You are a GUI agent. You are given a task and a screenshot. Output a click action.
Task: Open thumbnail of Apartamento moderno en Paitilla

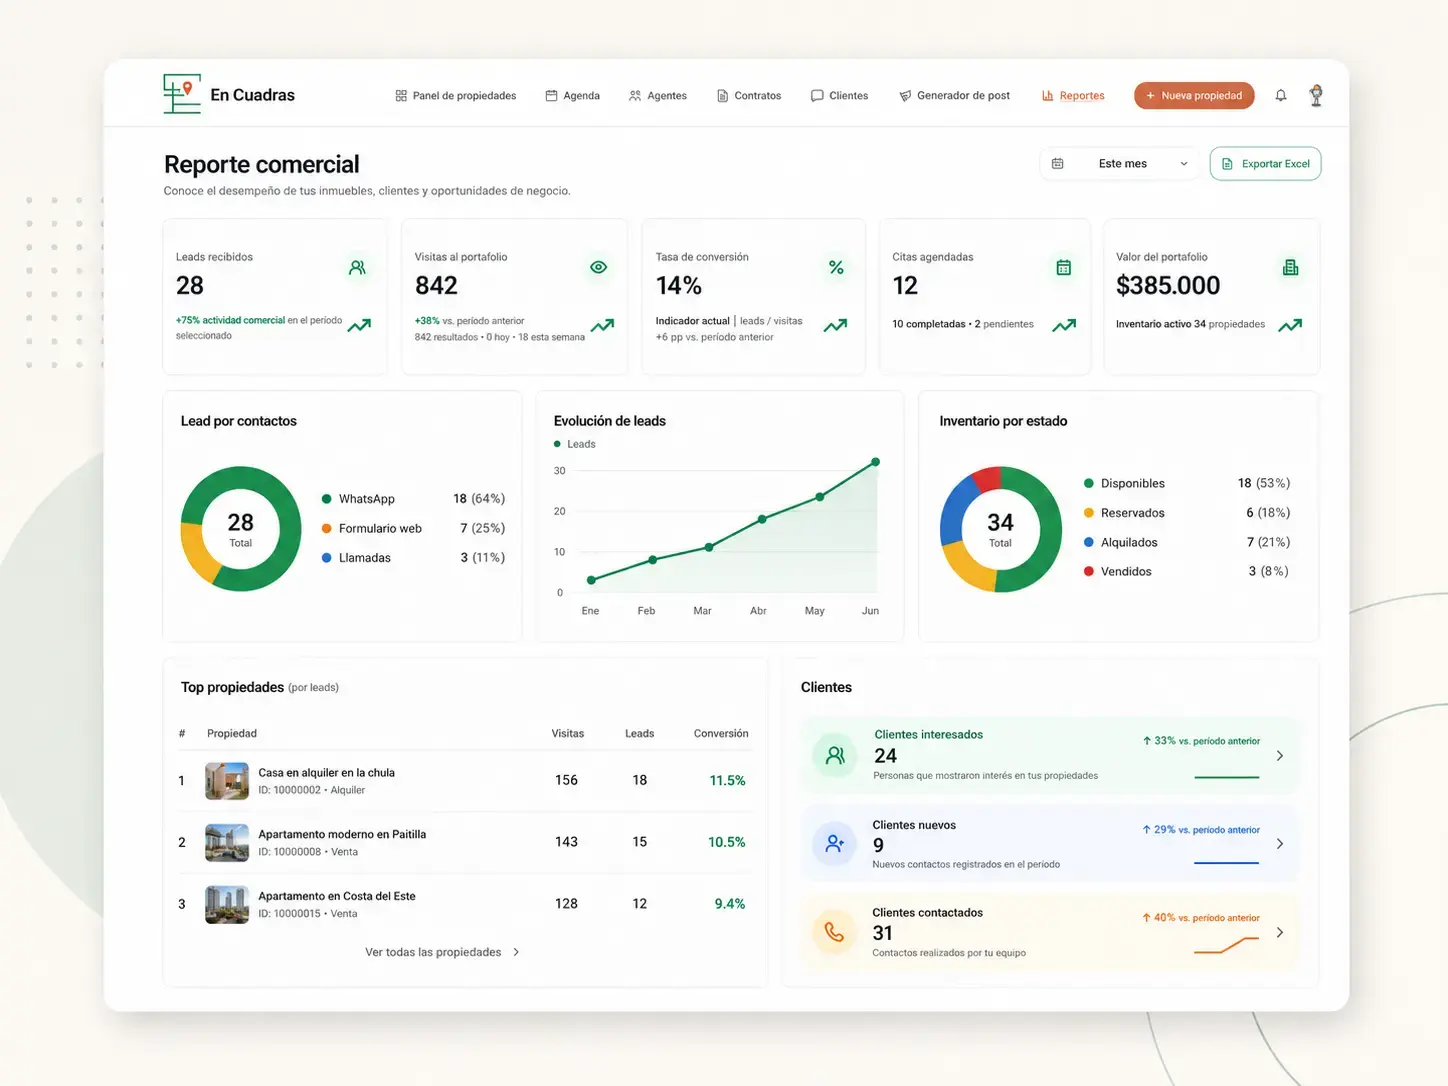pyautogui.click(x=227, y=843)
